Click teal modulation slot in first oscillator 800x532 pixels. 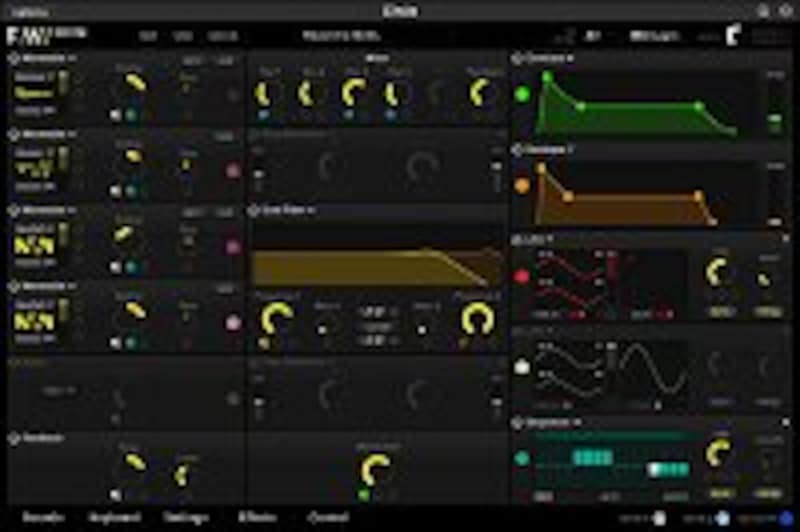point(132,115)
